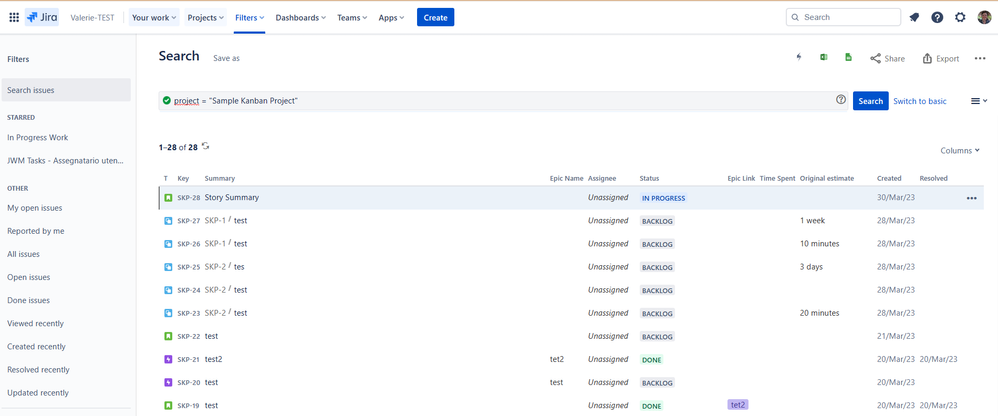Open the notifications bell icon
The image size is (998, 416).
914,17
